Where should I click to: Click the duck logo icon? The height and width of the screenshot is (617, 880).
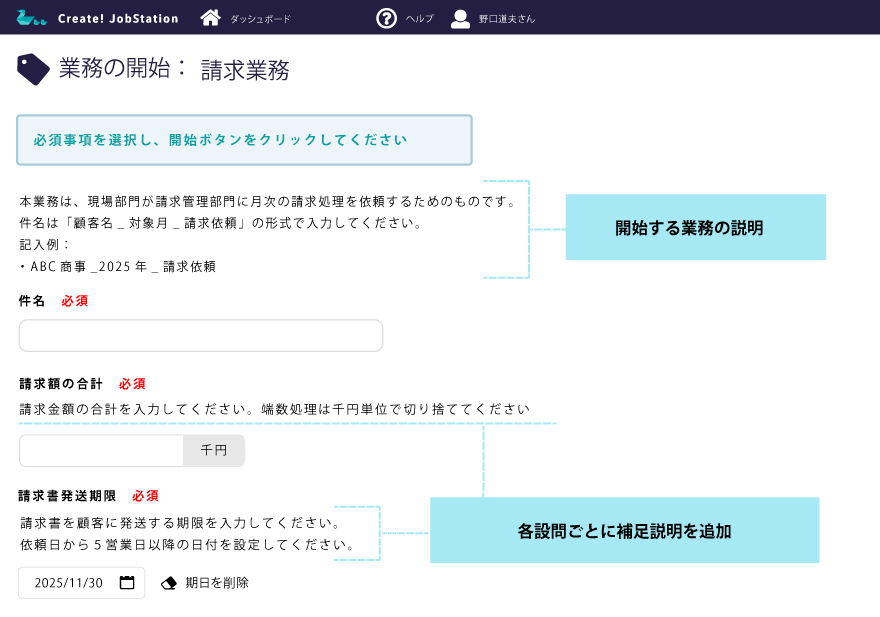tap(31, 18)
